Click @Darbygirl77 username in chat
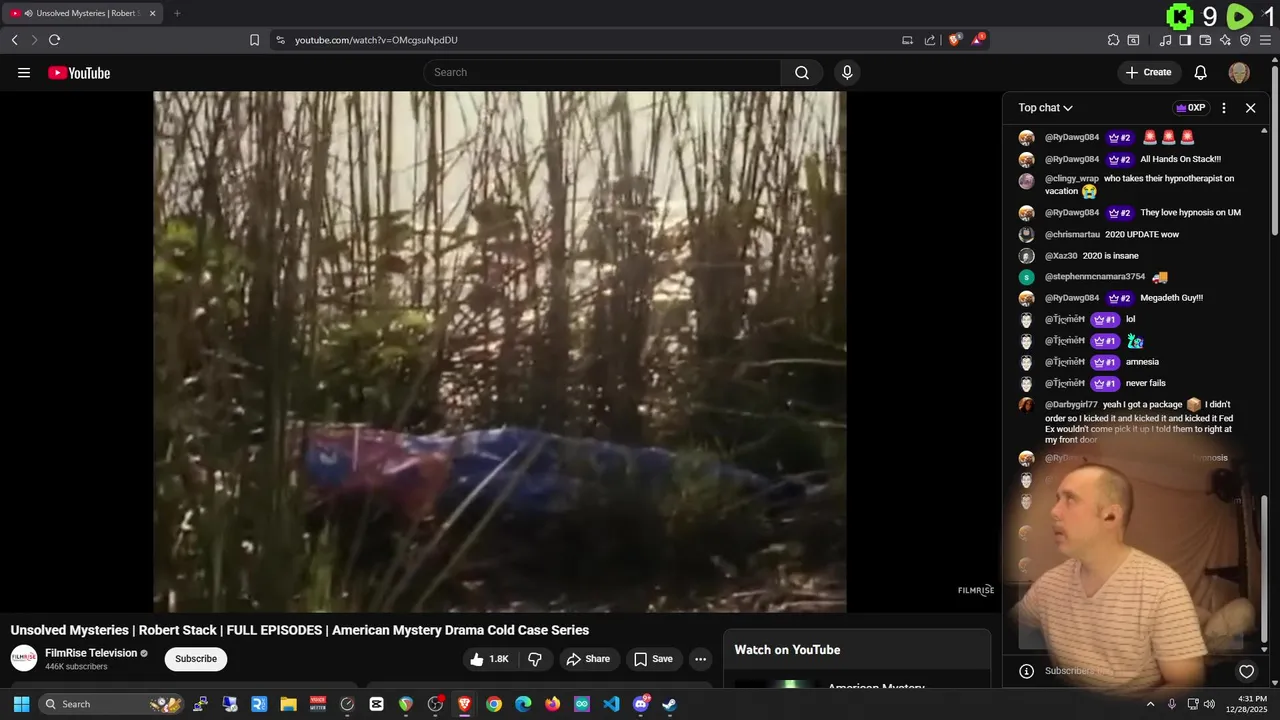 1071,405
